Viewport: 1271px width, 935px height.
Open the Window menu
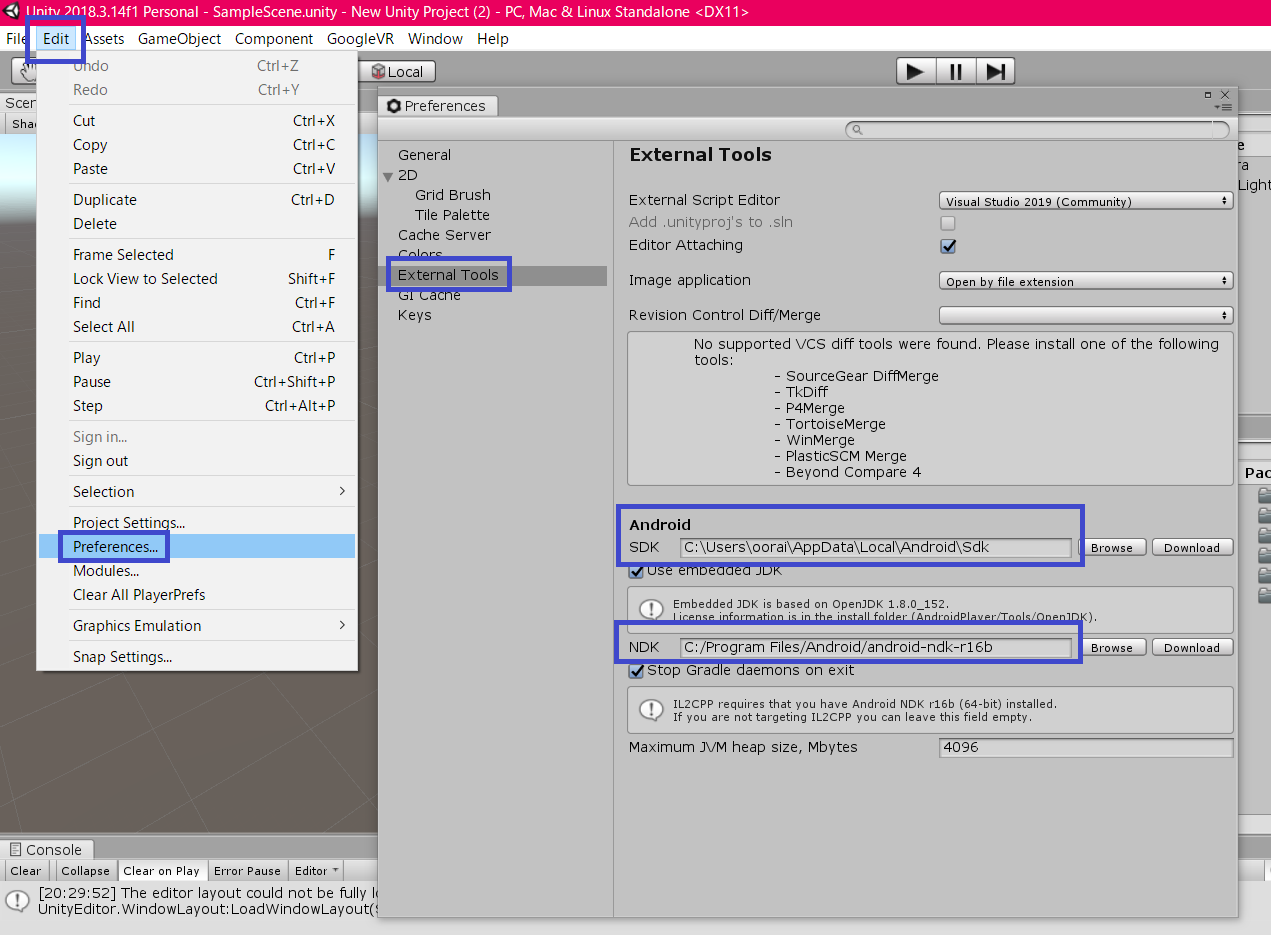pos(435,39)
